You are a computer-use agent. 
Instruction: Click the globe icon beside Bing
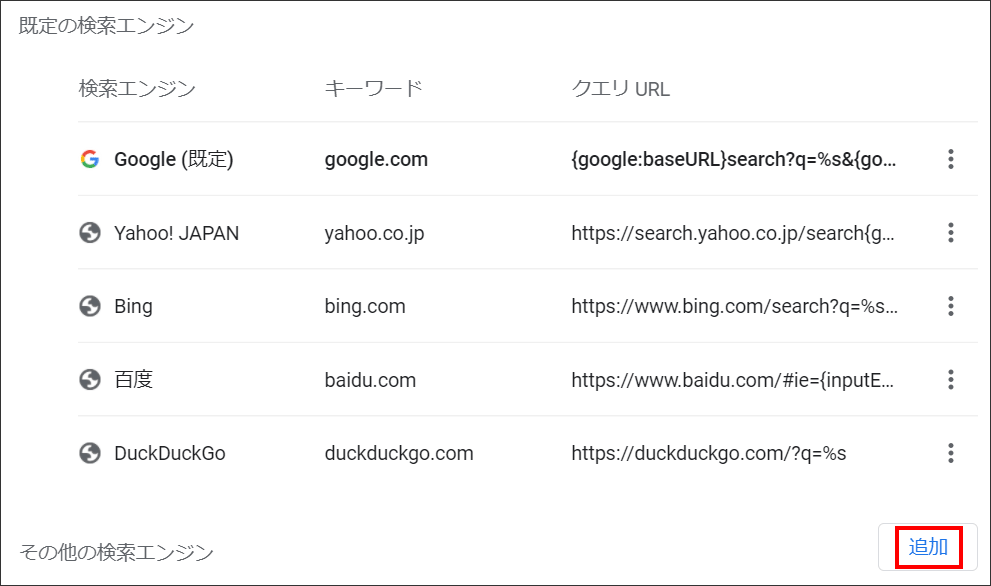click(x=90, y=306)
